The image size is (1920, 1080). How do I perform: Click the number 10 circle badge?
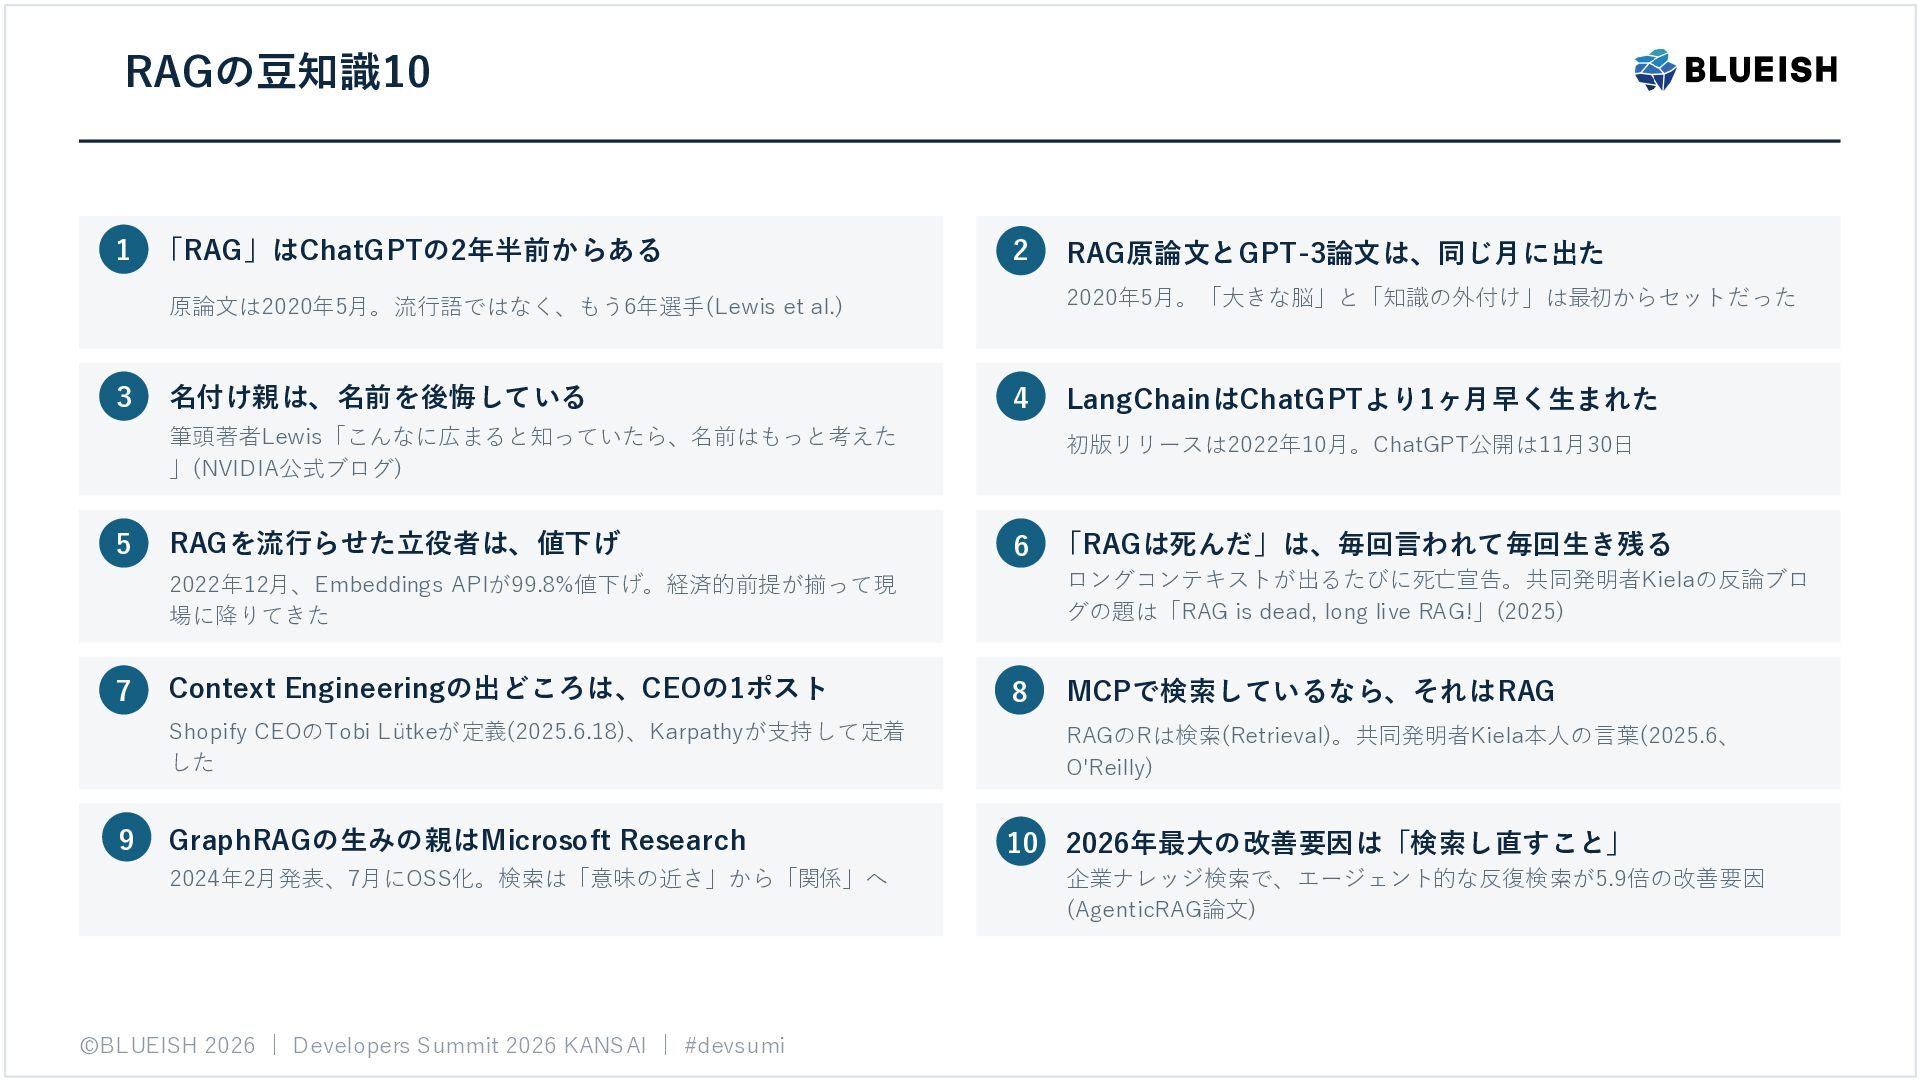click(1020, 841)
